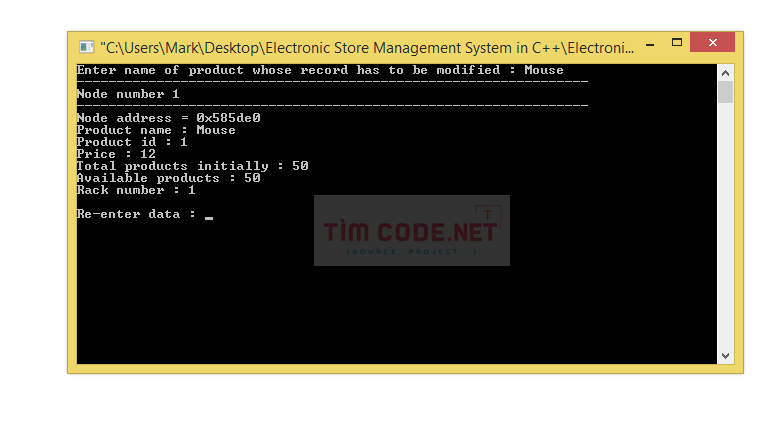This screenshot has height=422, width=784.
Task: Click the 'Rack number : 1' line
Action: 136,190
